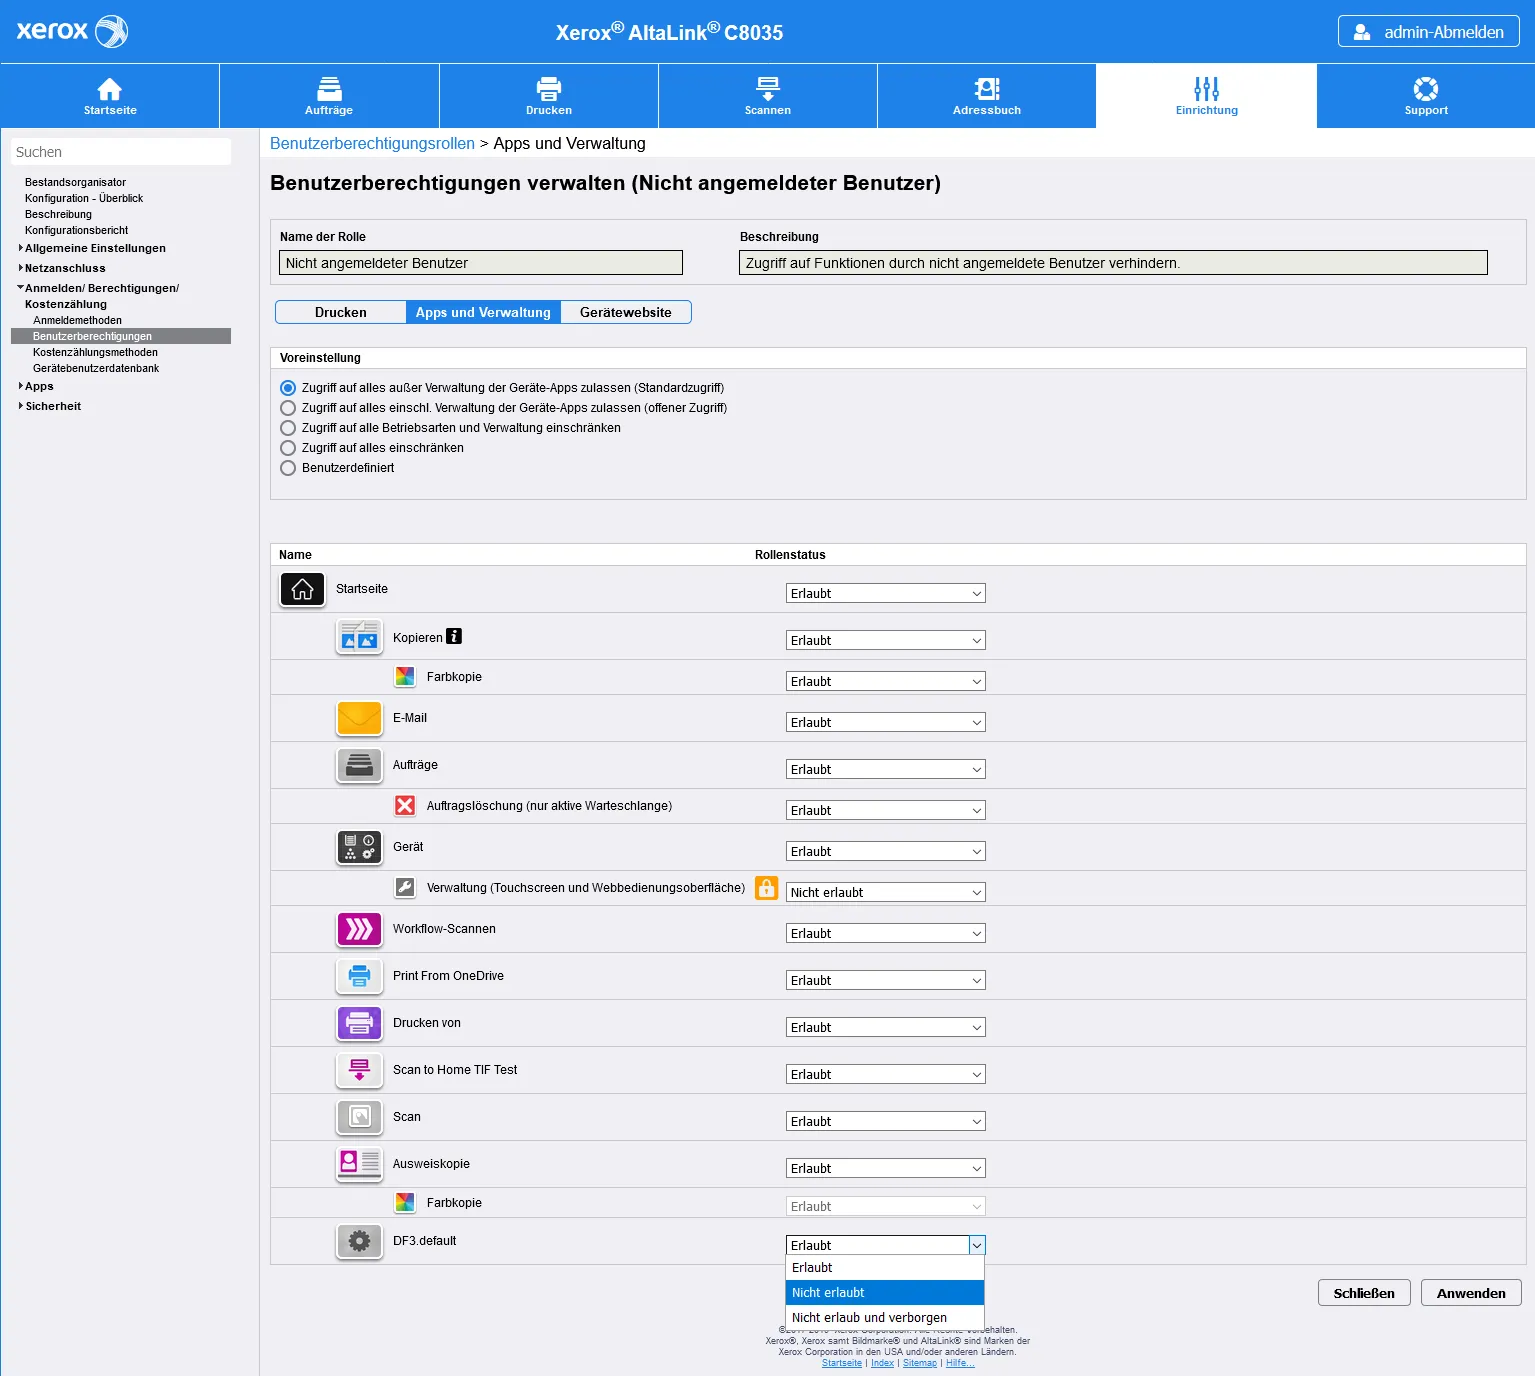Select the Benutzerdefiniert radio option

pos(288,468)
